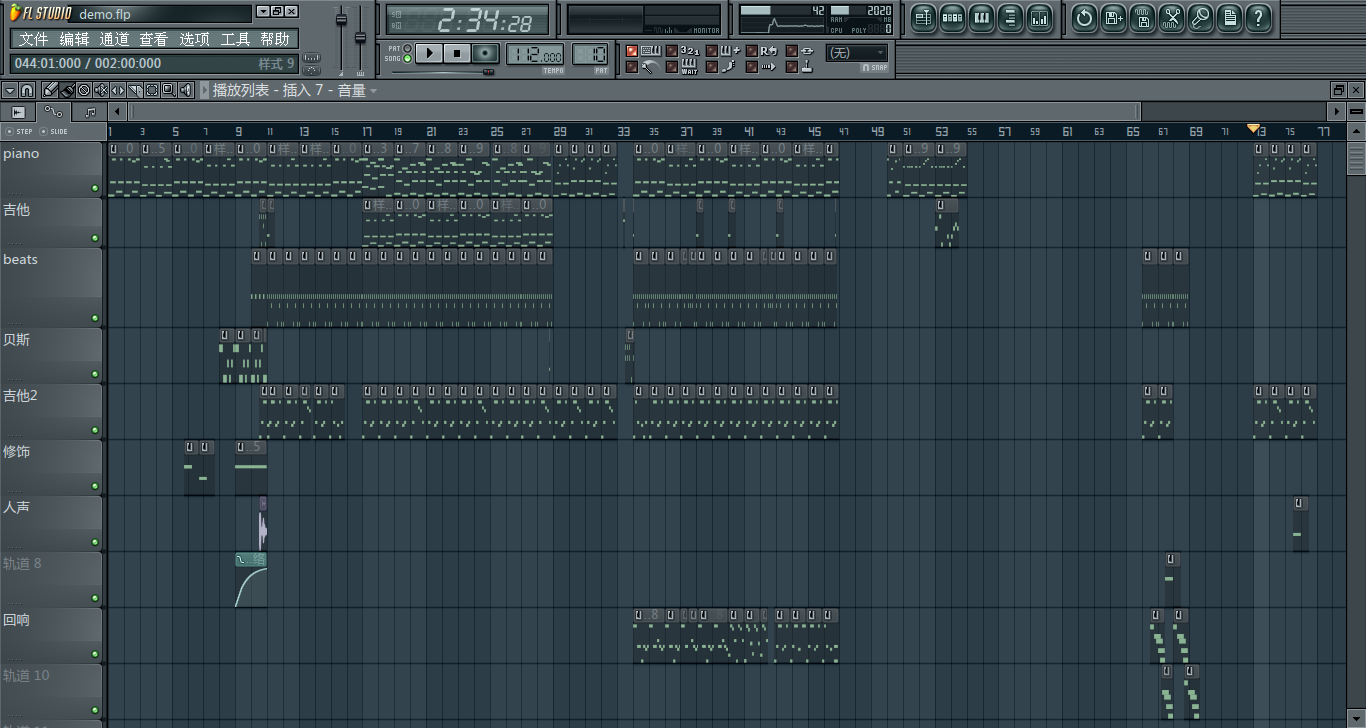Open the playlist window shortcut icon
The image size is (1366, 728).
[923, 17]
